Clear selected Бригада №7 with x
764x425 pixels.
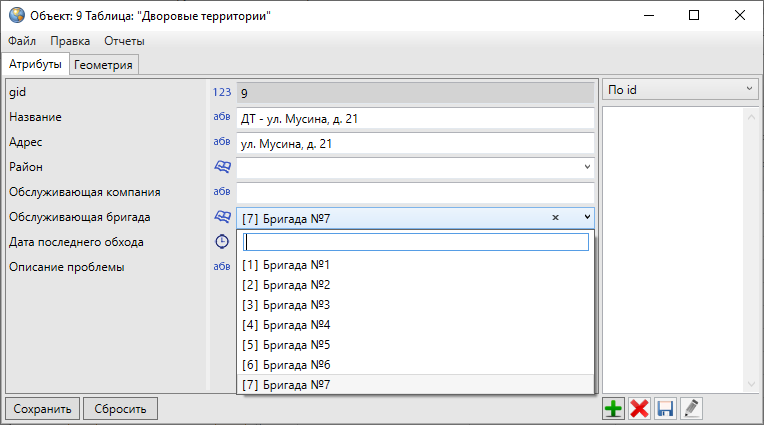(x=555, y=217)
